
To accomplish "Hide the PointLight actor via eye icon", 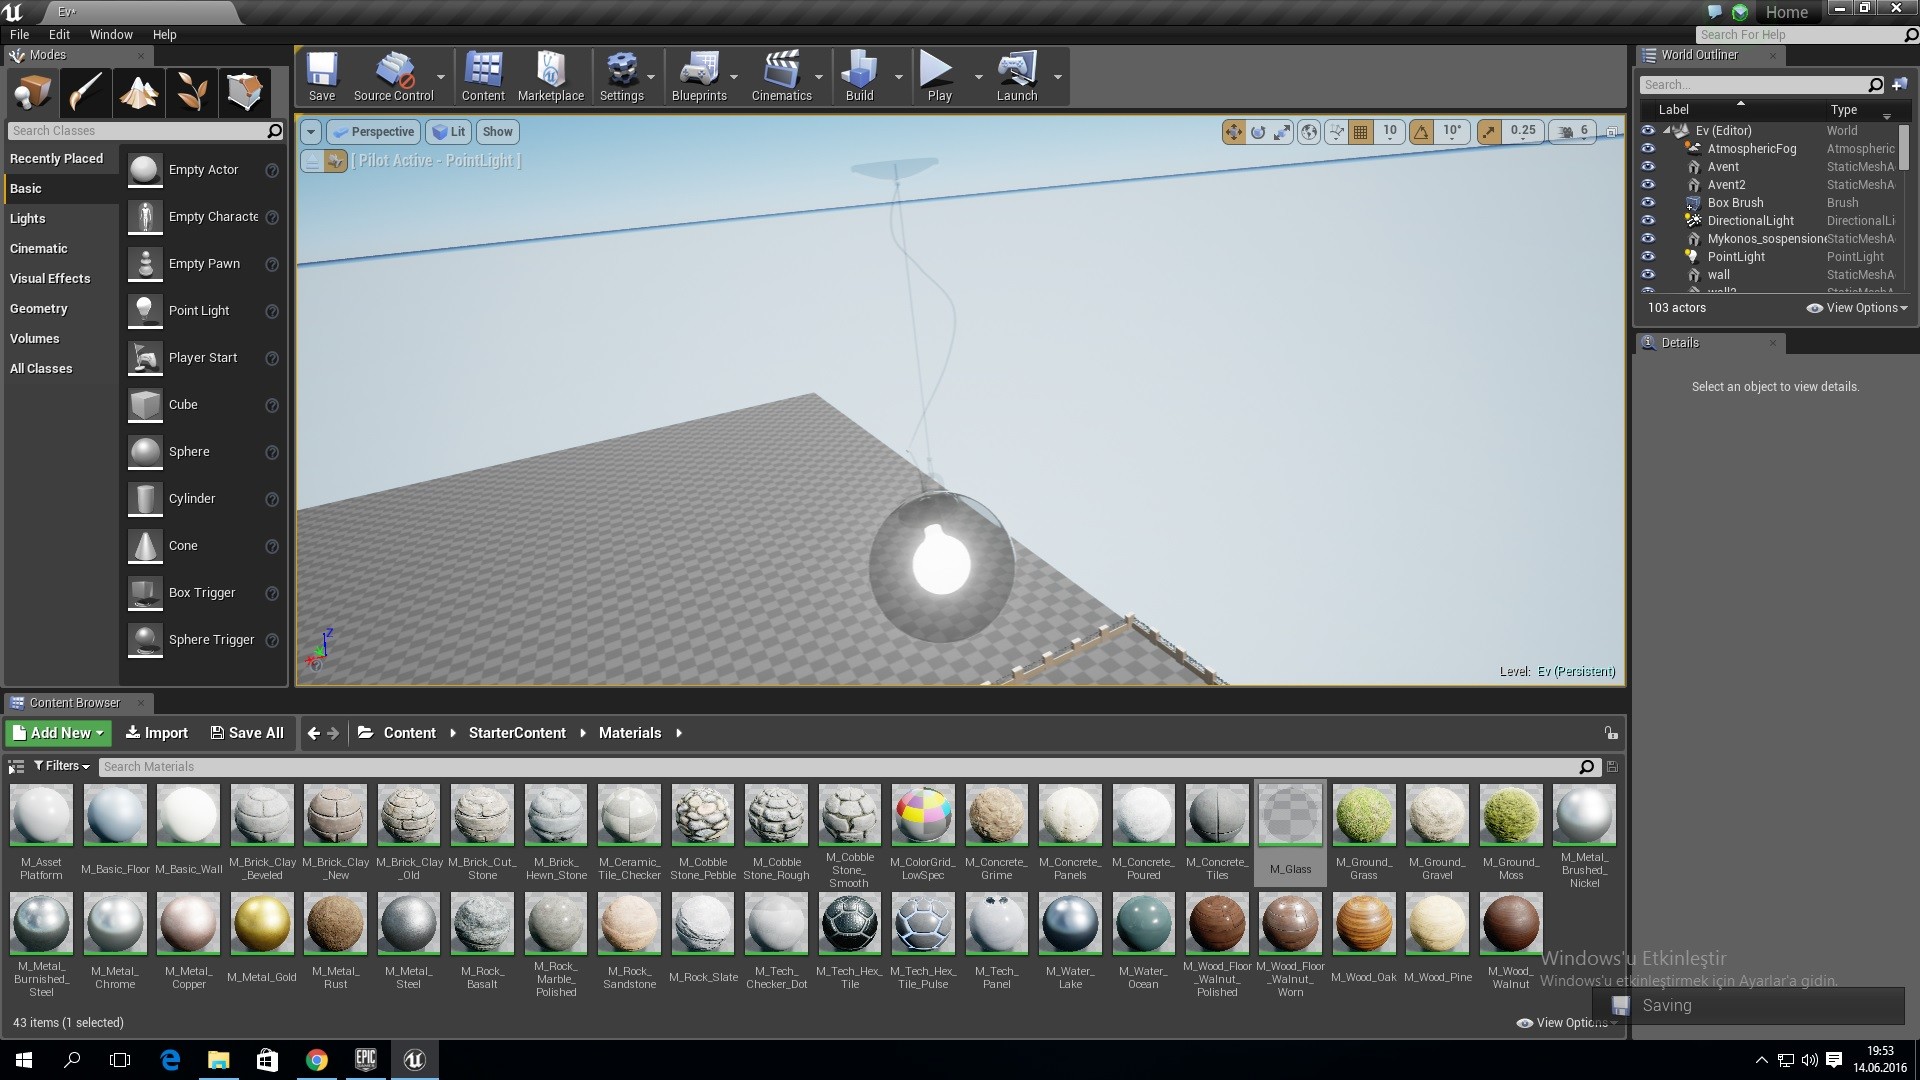I will 1648,257.
